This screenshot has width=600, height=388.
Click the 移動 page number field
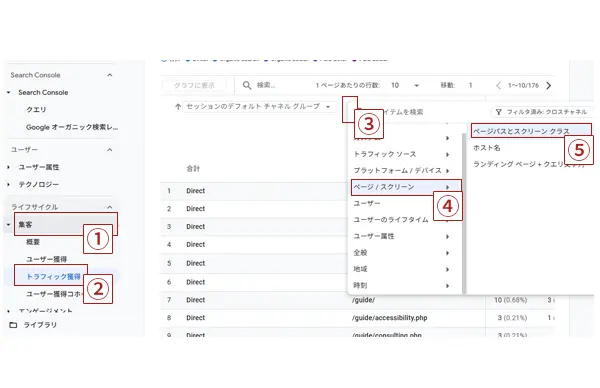pyautogui.click(x=471, y=85)
